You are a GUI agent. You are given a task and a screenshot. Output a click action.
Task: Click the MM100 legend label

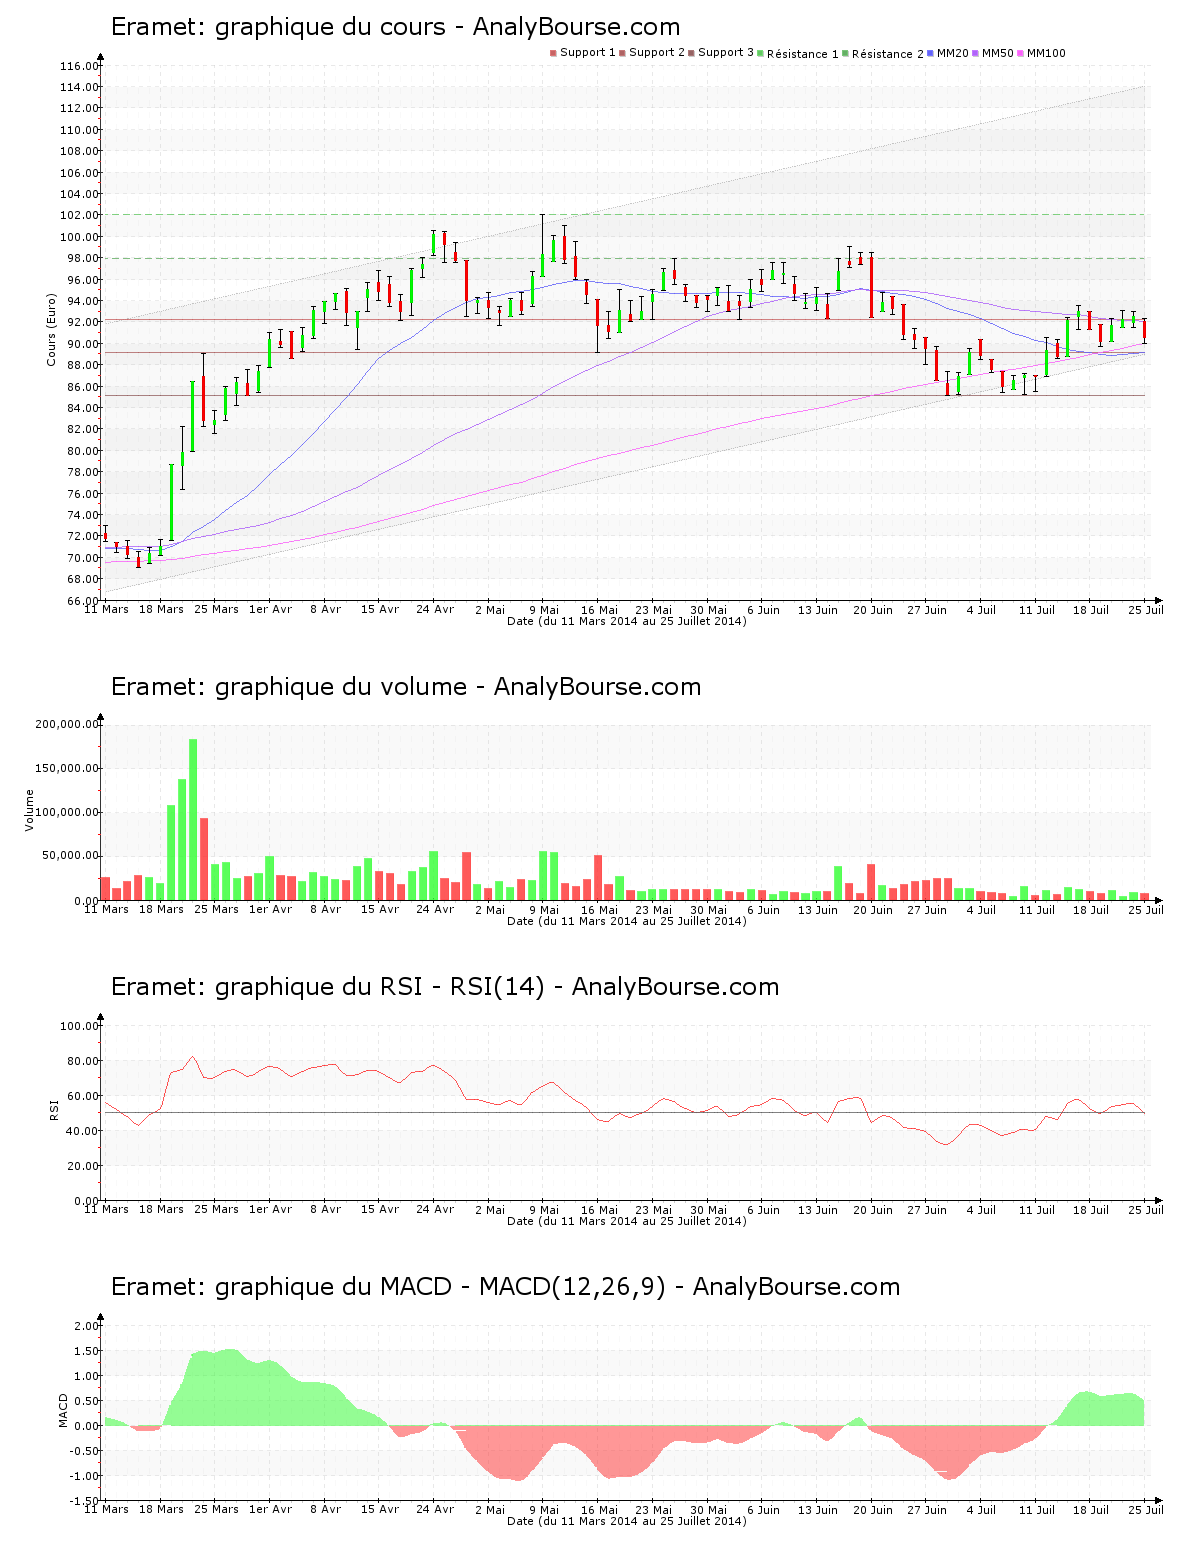point(1046,53)
